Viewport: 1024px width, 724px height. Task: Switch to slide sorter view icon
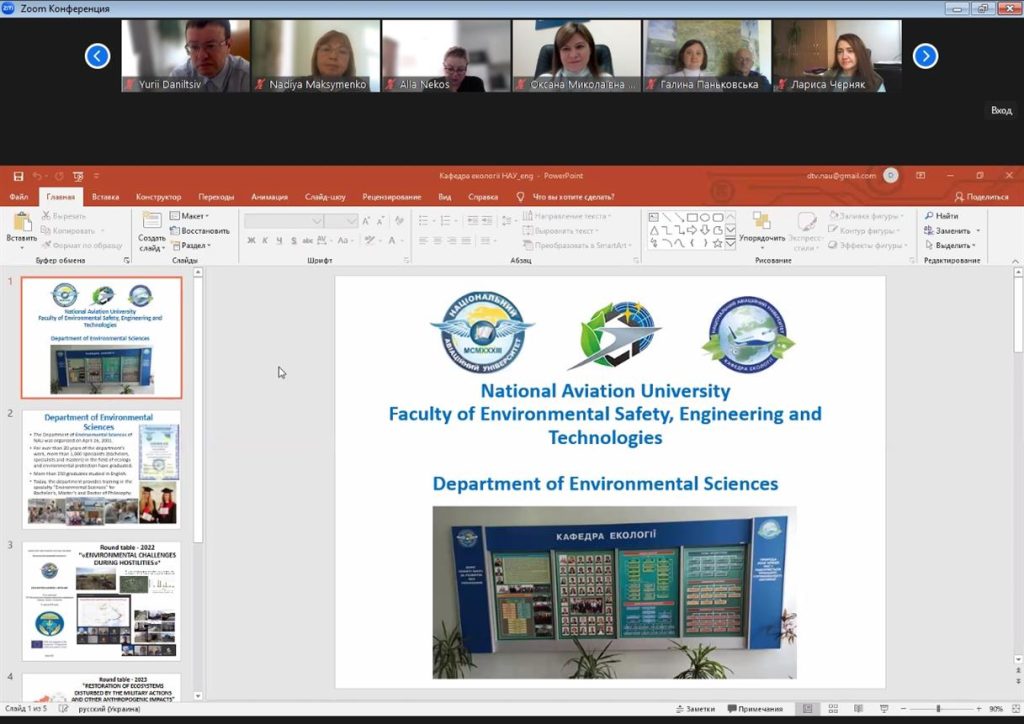tap(835, 709)
